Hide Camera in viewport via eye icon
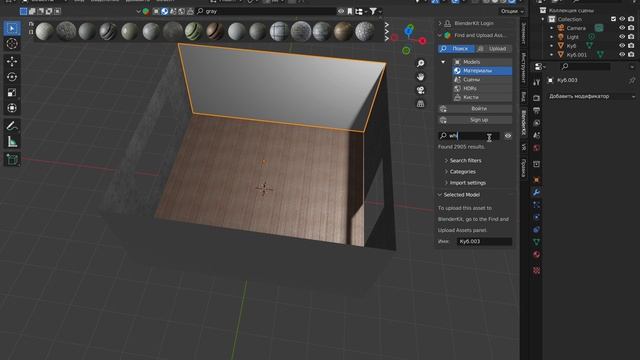Viewport: 640px width, 360px height. coord(622,28)
